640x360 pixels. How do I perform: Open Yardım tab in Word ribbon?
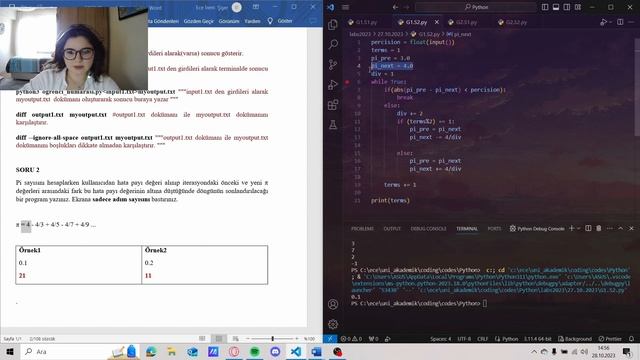(x=252, y=21)
